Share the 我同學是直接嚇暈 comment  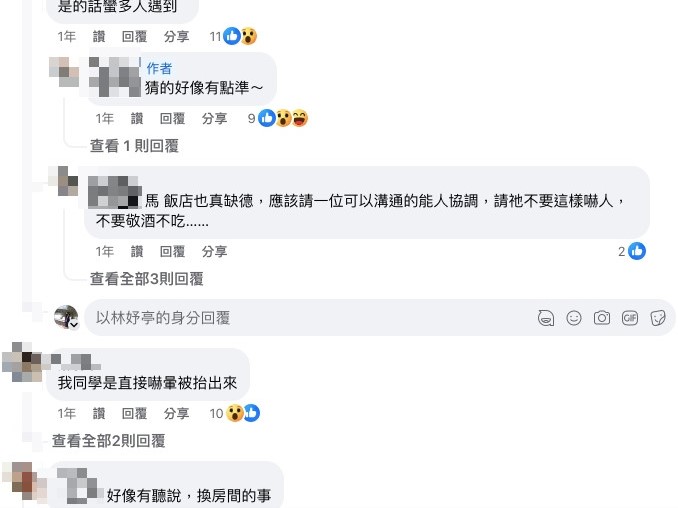coord(176,414)
